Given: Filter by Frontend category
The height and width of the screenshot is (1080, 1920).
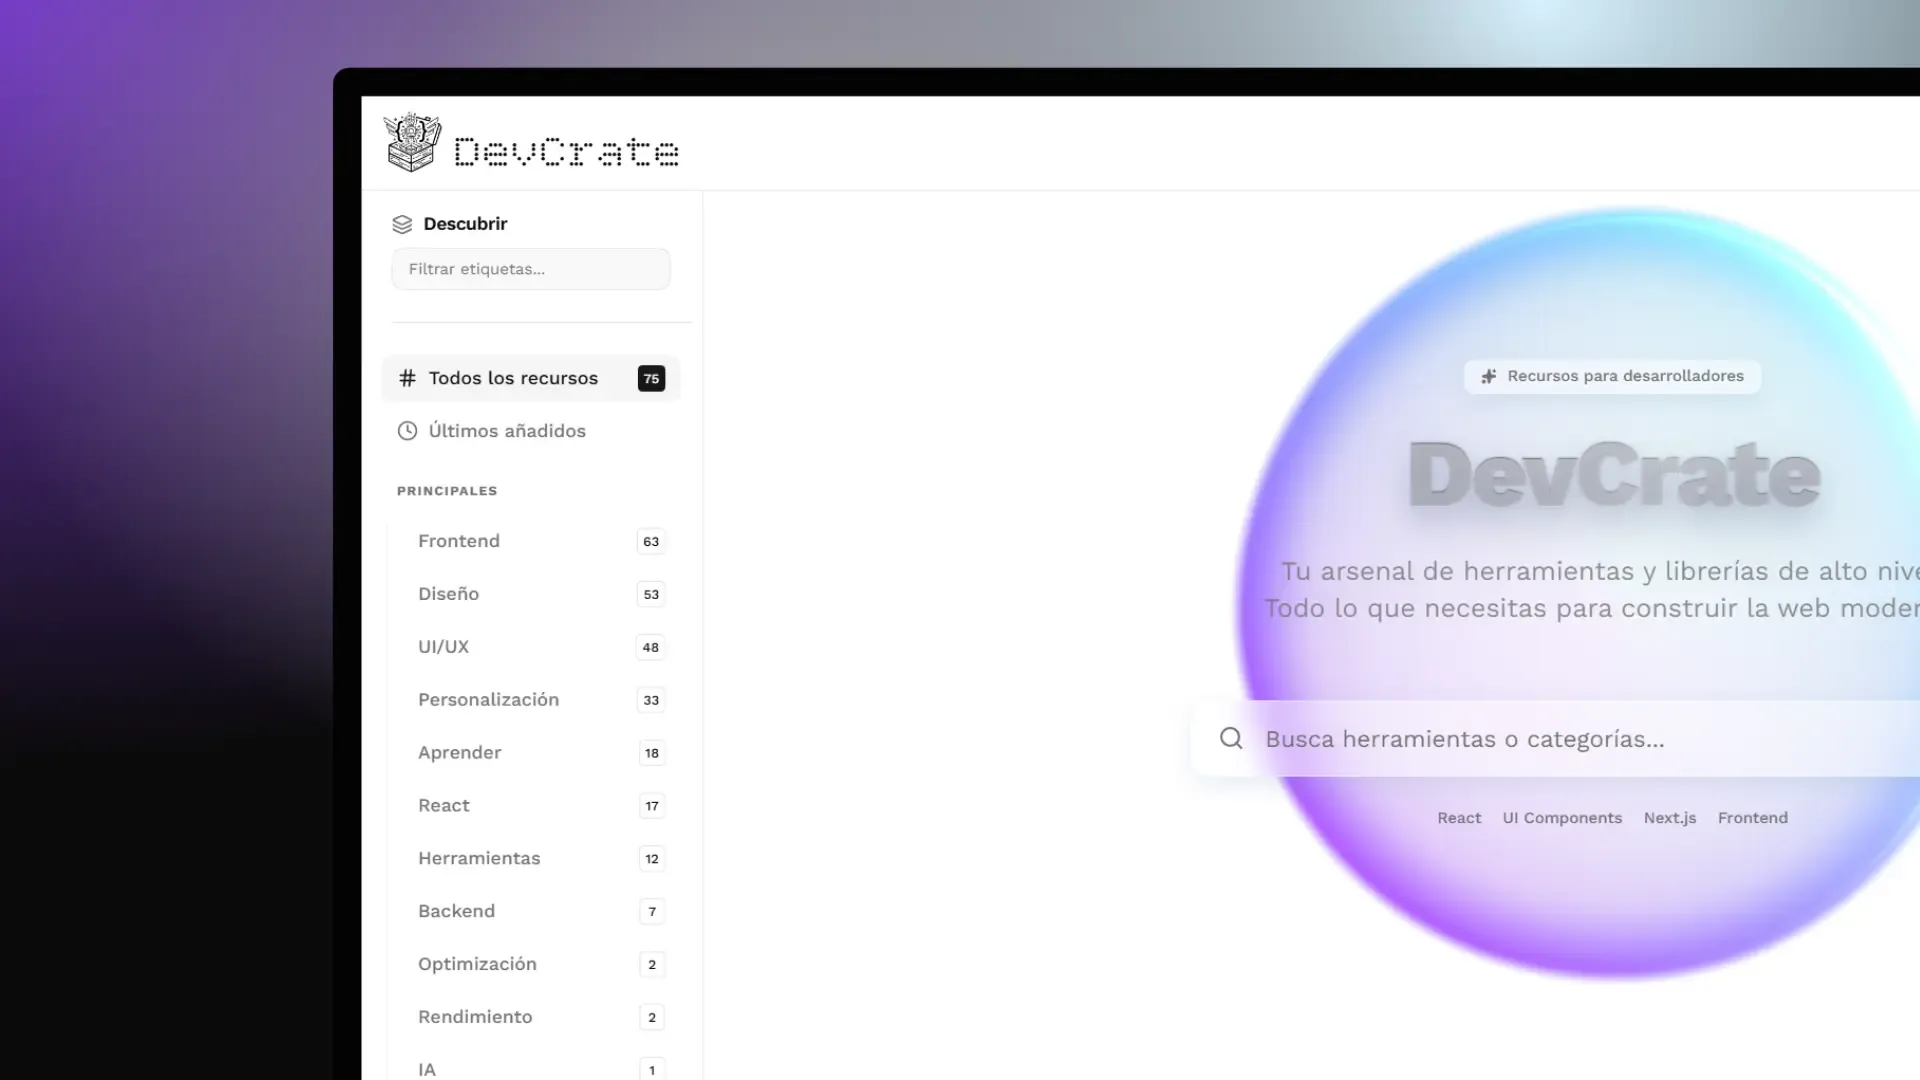Looking at the screenshot, I should (x=459, y=541).
